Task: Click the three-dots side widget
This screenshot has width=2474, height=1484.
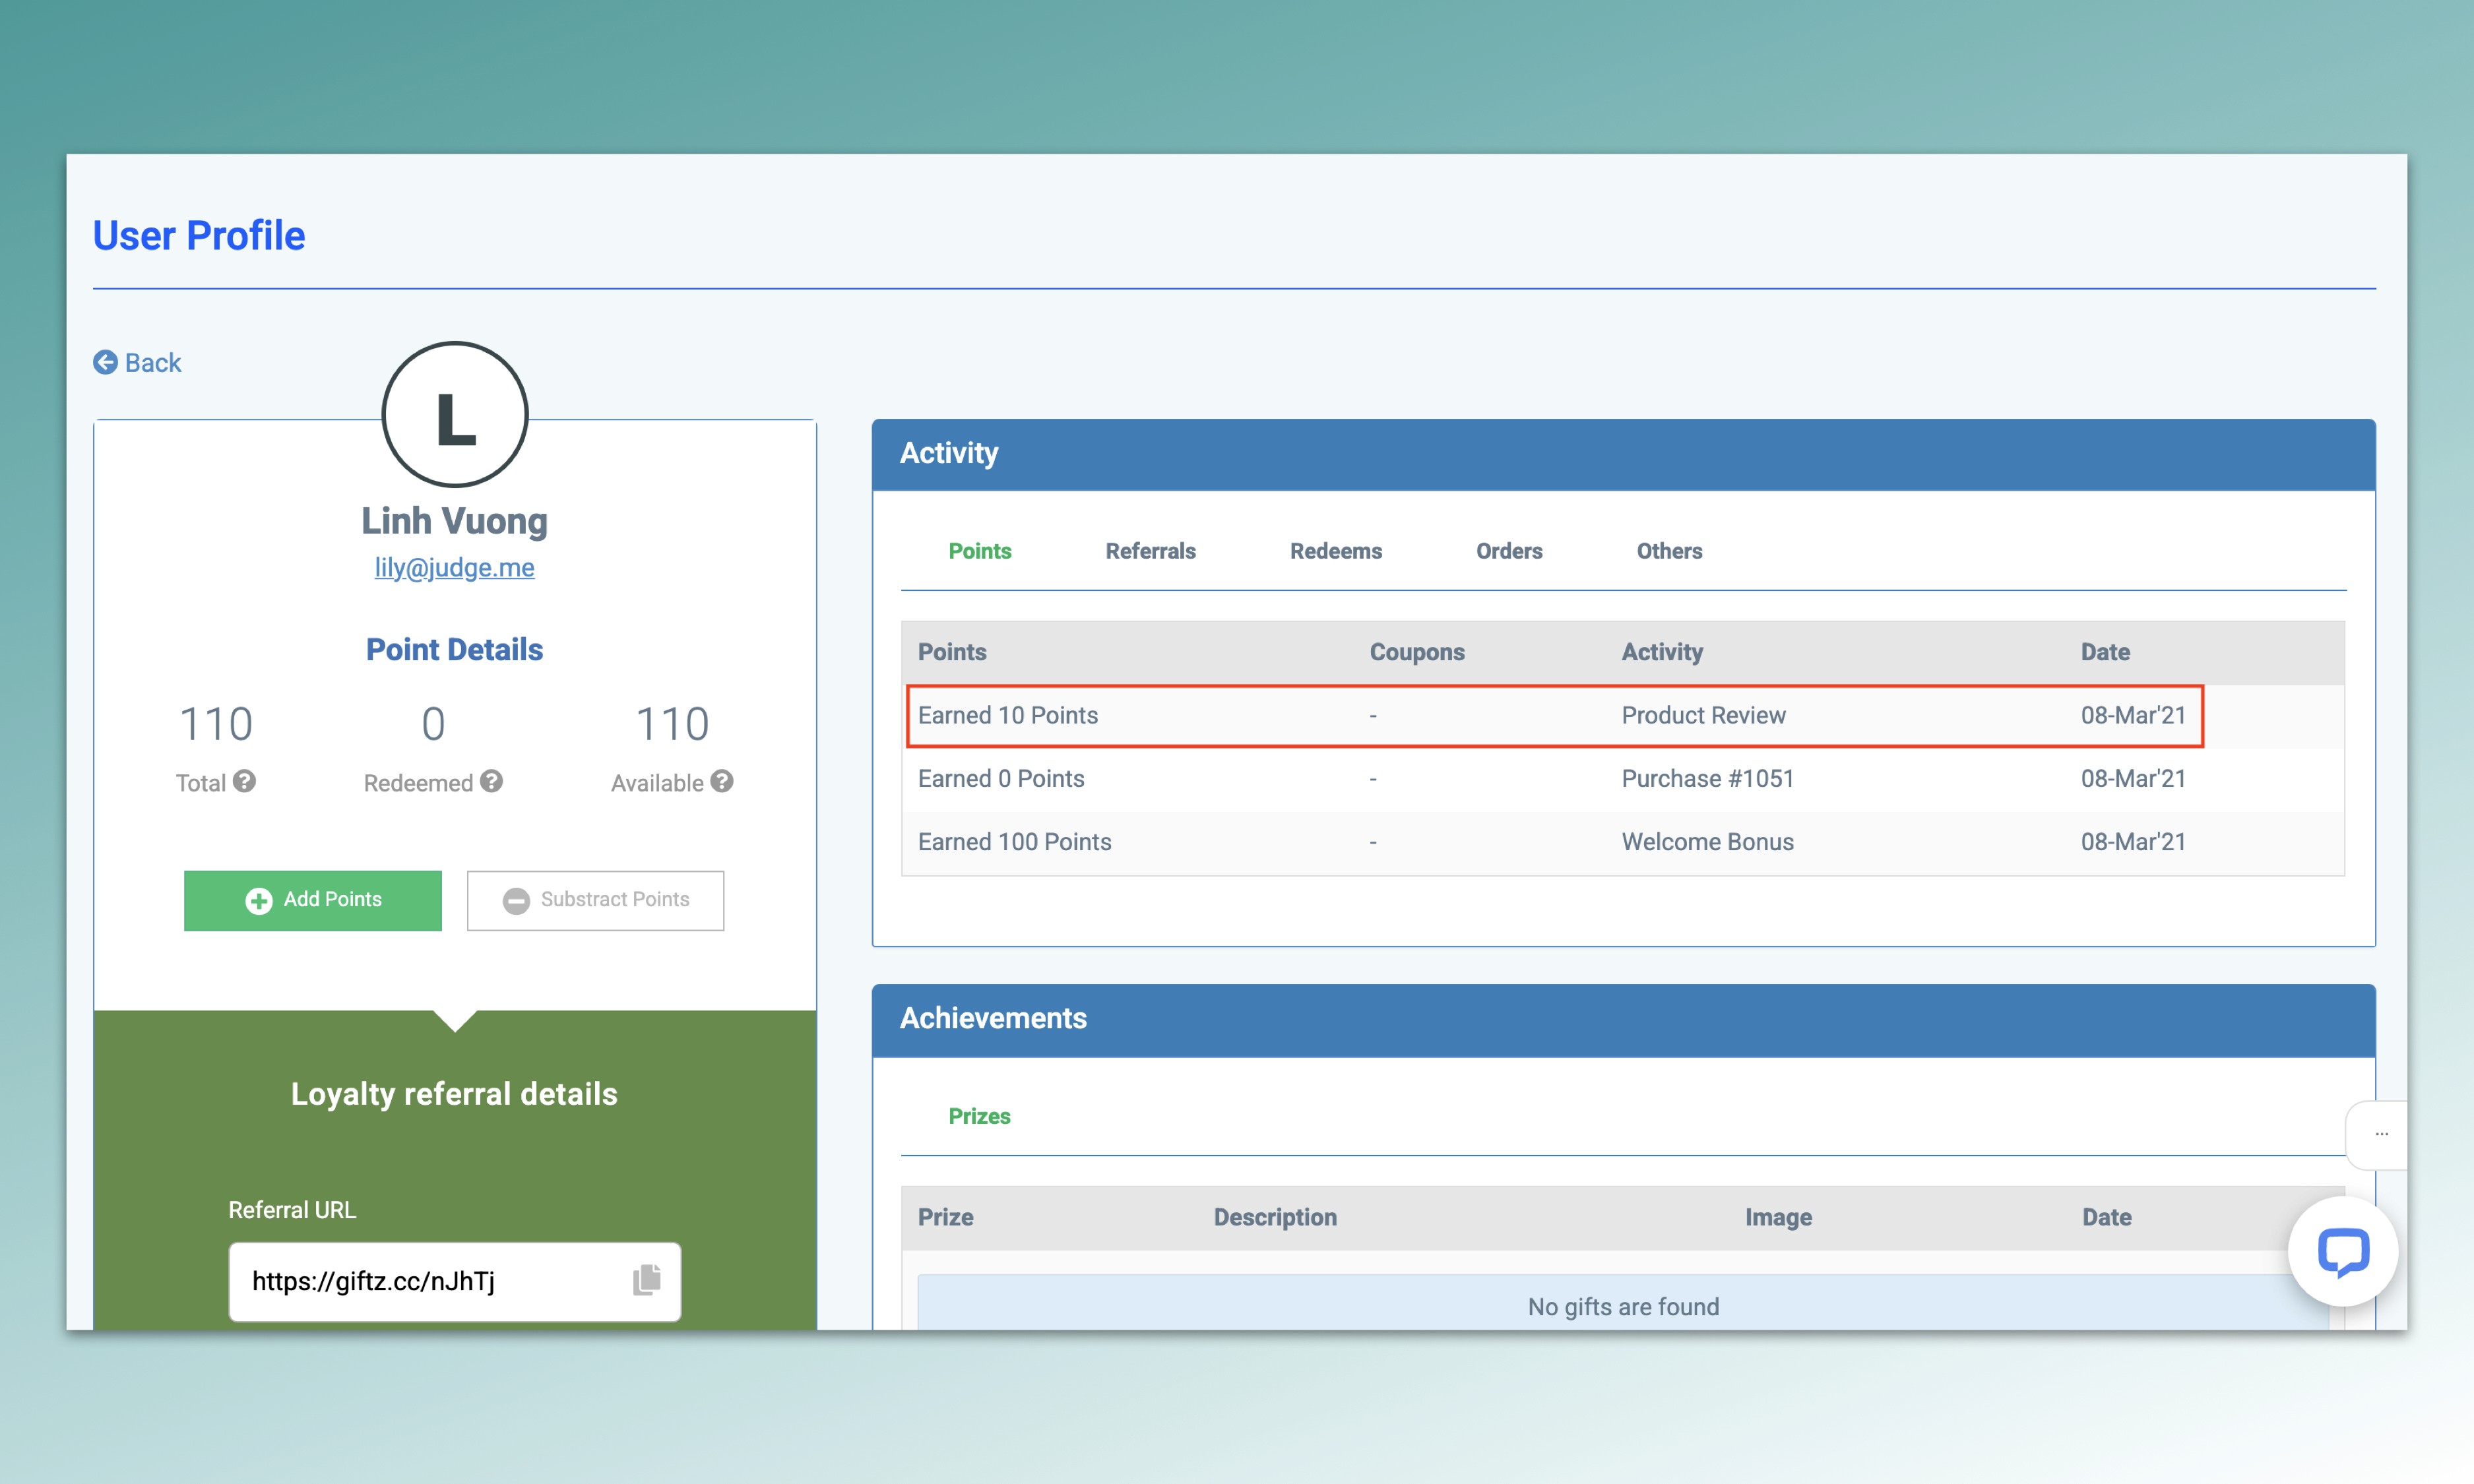Action: [2381, 1134]
